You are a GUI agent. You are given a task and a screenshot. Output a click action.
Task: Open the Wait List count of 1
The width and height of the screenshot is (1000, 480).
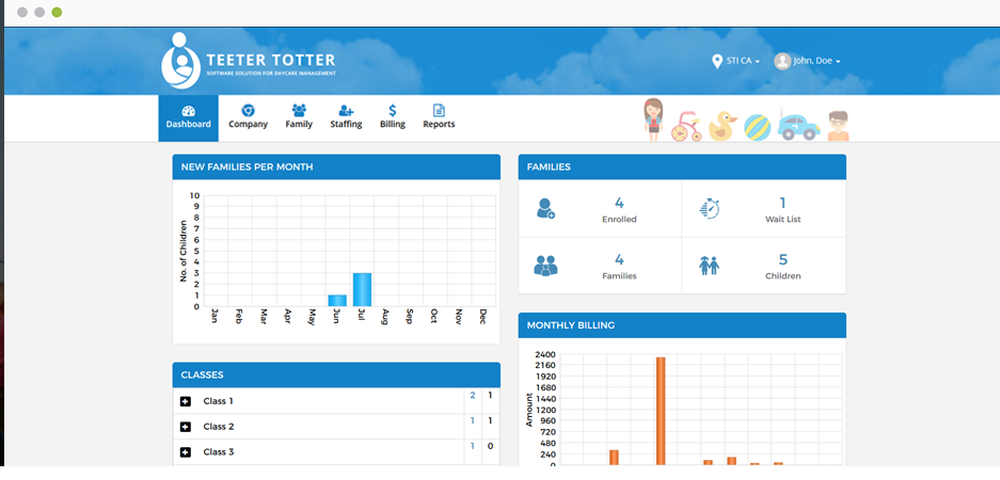(783, 203)
